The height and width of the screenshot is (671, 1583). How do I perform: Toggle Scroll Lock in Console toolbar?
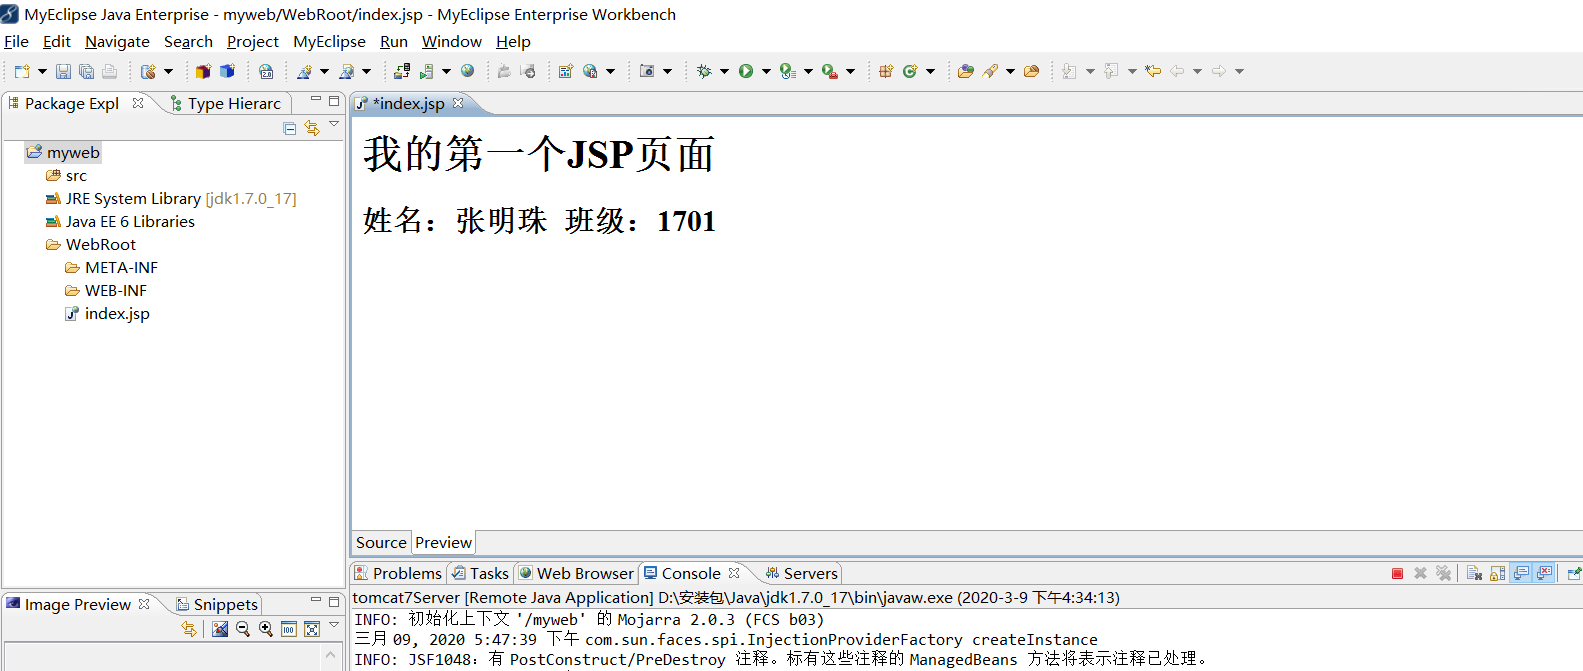coord(1497,573)
